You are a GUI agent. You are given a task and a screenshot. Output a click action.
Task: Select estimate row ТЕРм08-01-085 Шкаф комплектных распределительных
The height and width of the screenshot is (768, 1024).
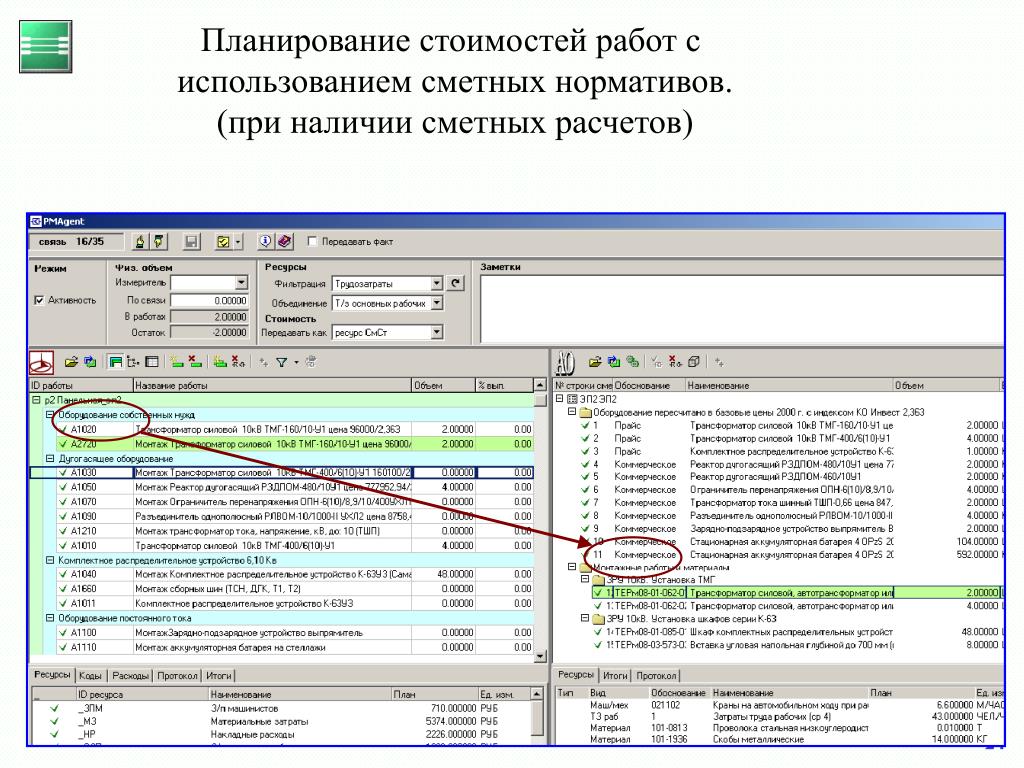(797, 632)
